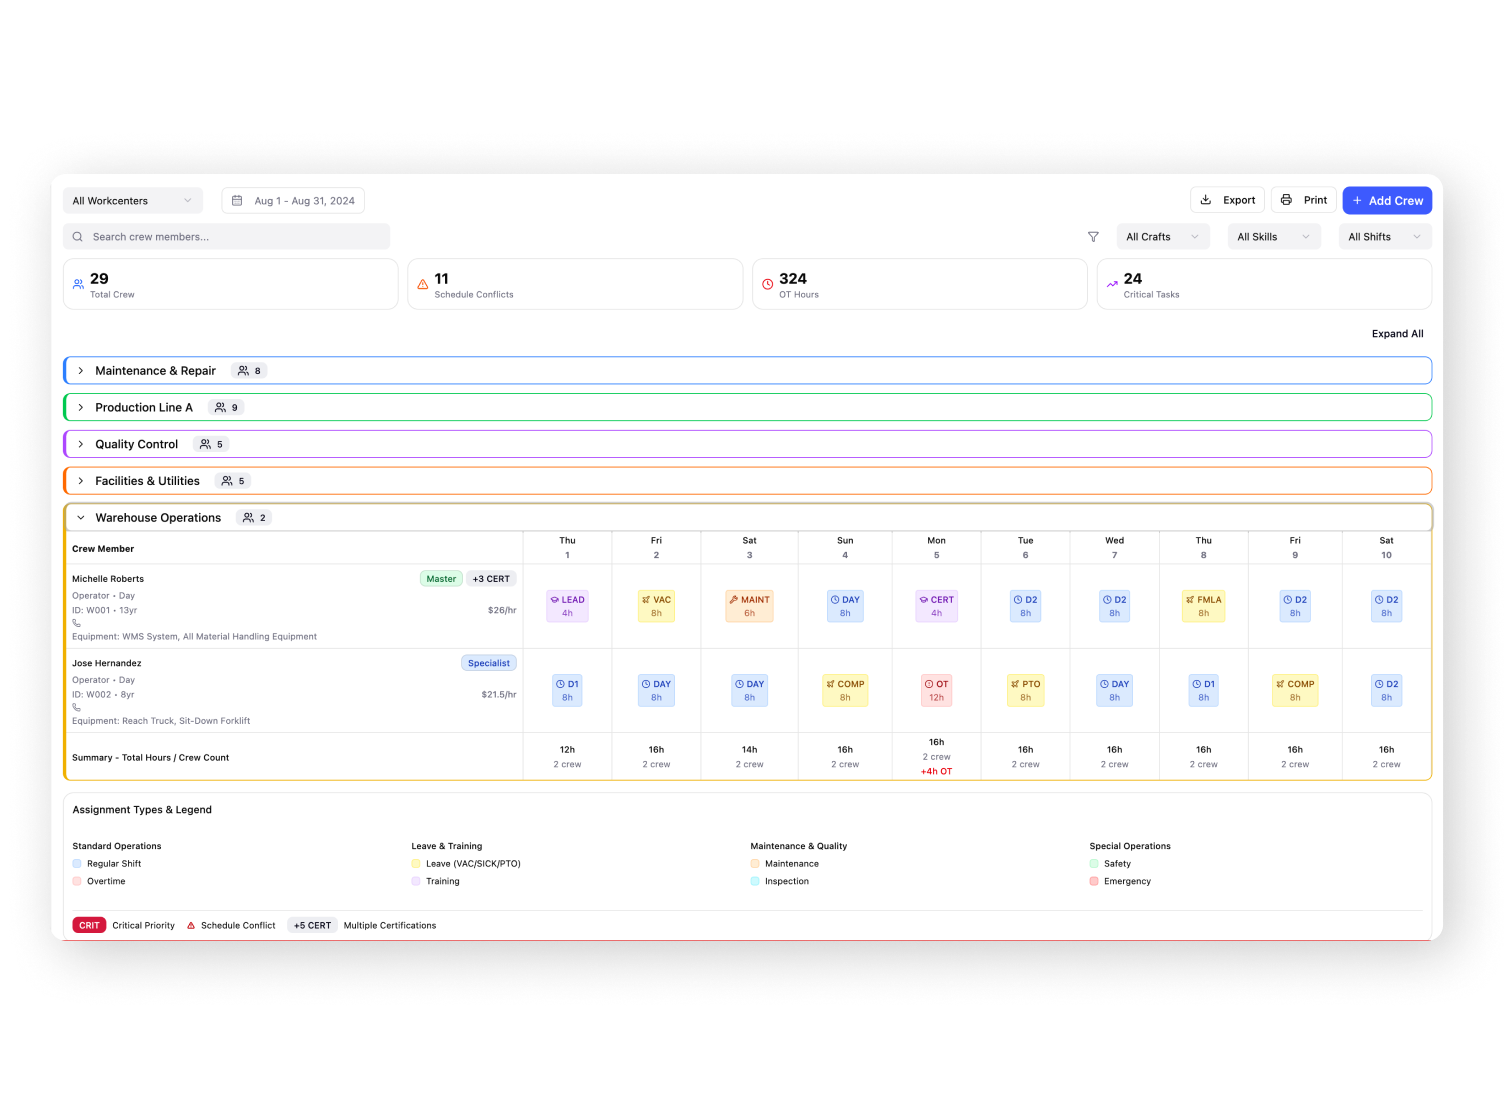Open Jose Hernandez's COMP 8h assignment on Sun 4

(x=845, y=691)
